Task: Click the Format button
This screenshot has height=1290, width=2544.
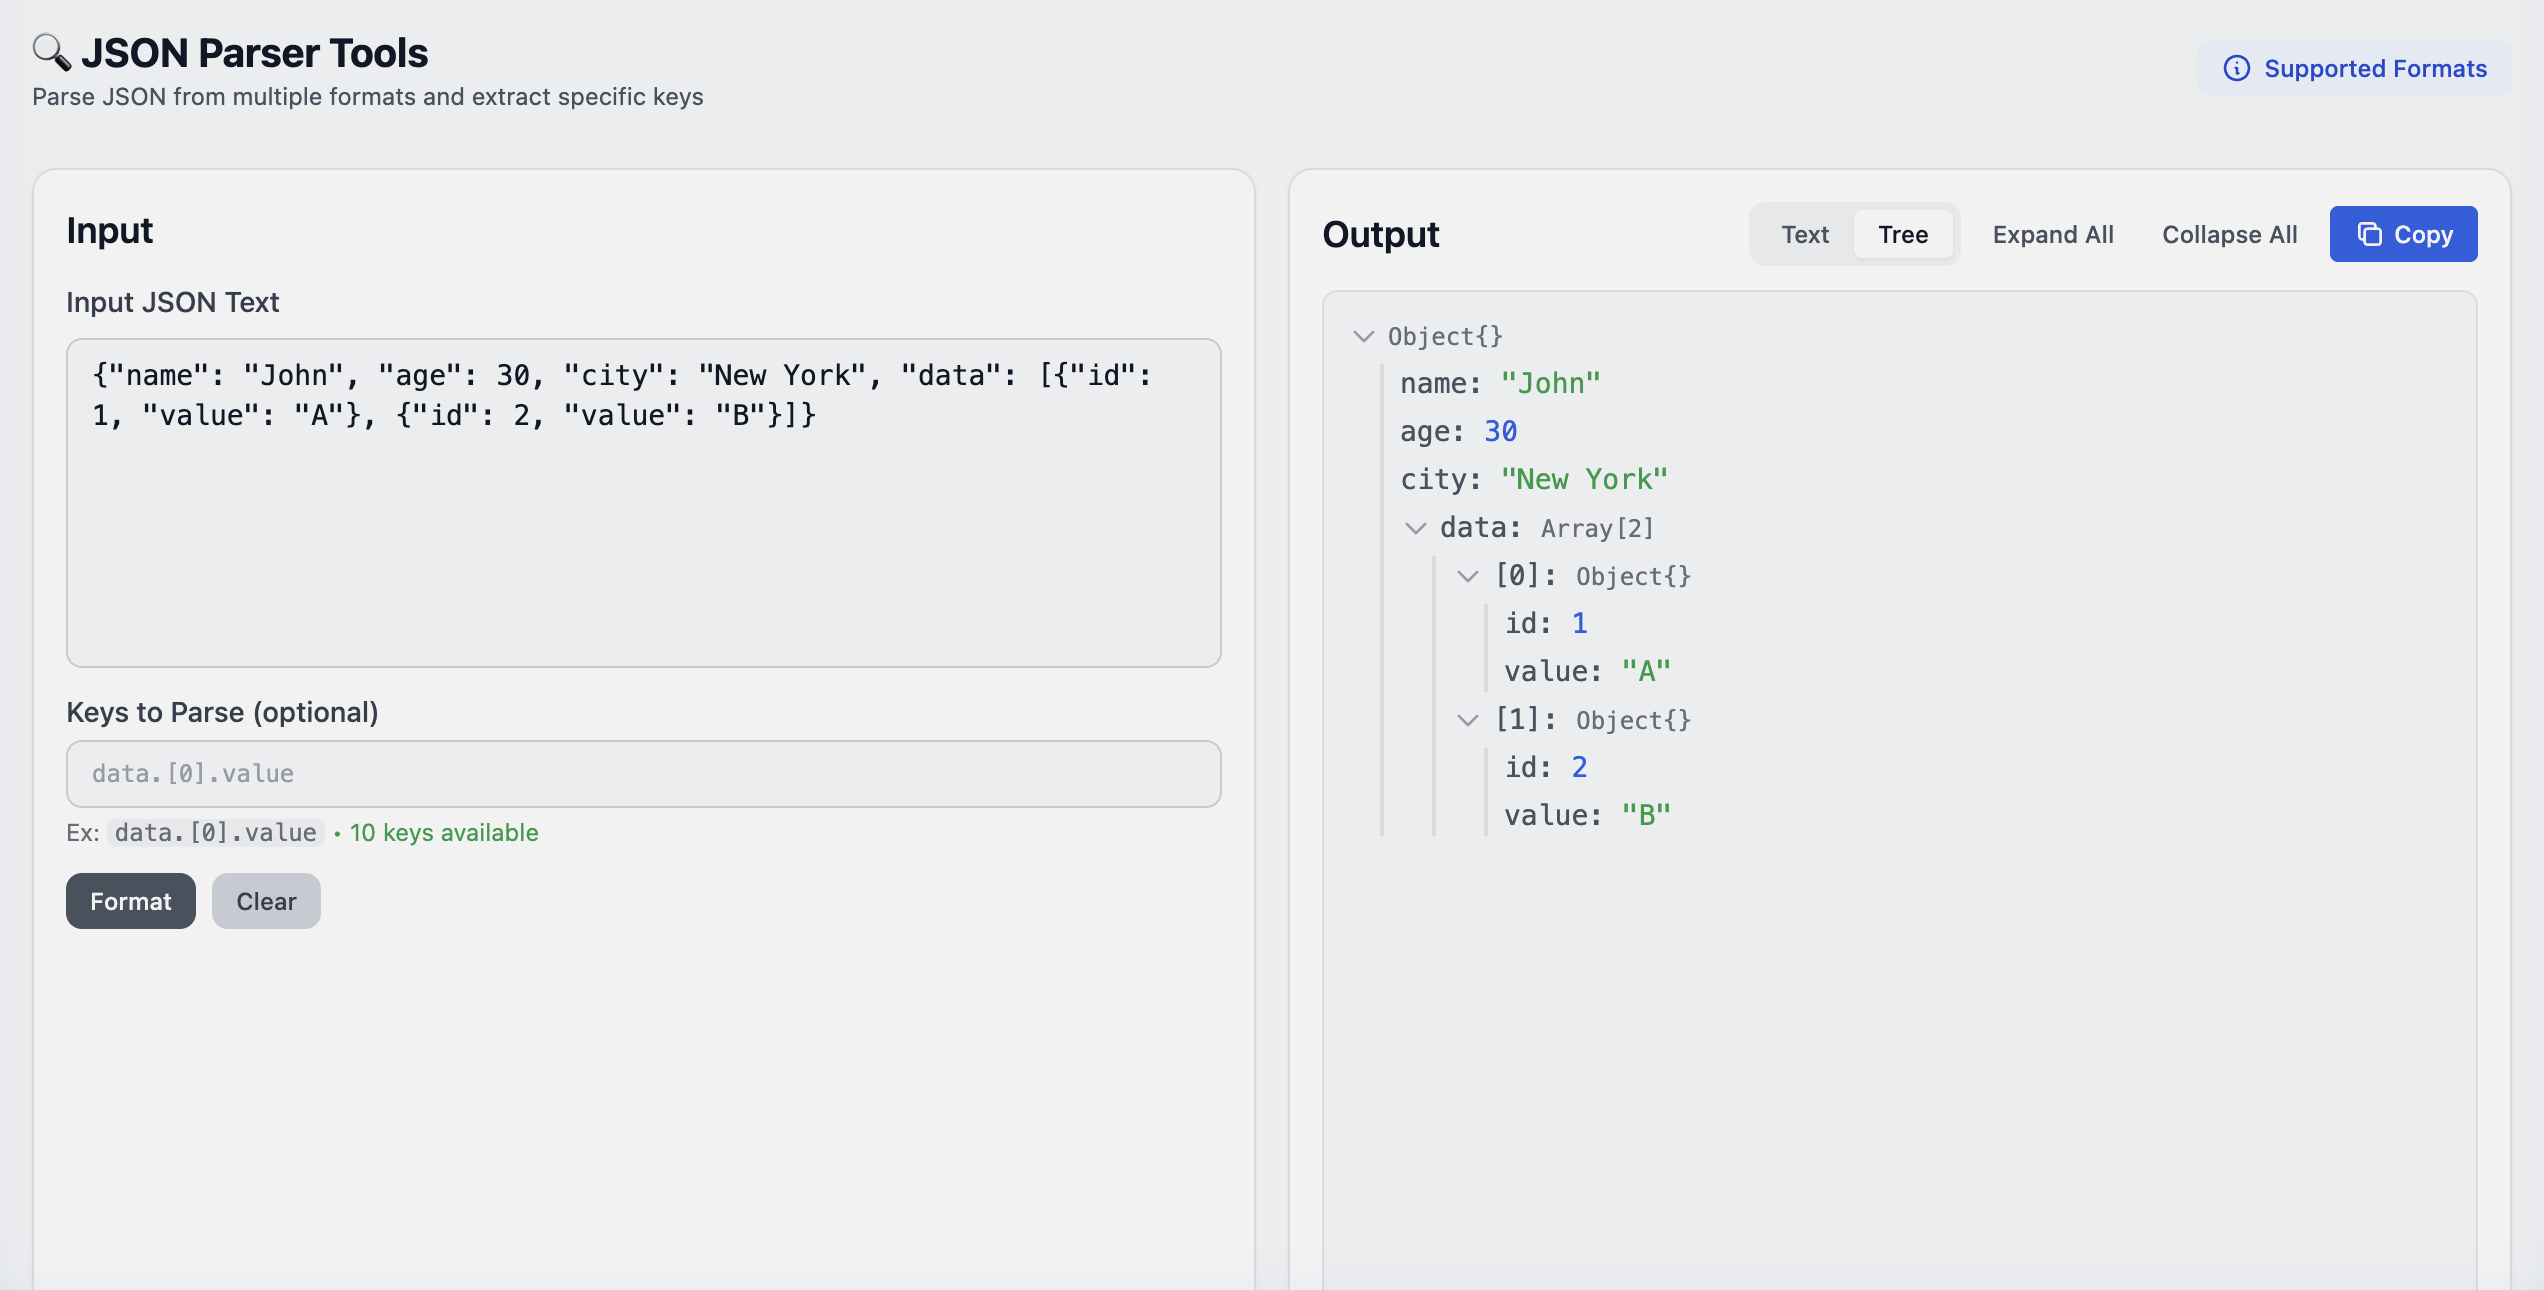Action: click(131, 901)
